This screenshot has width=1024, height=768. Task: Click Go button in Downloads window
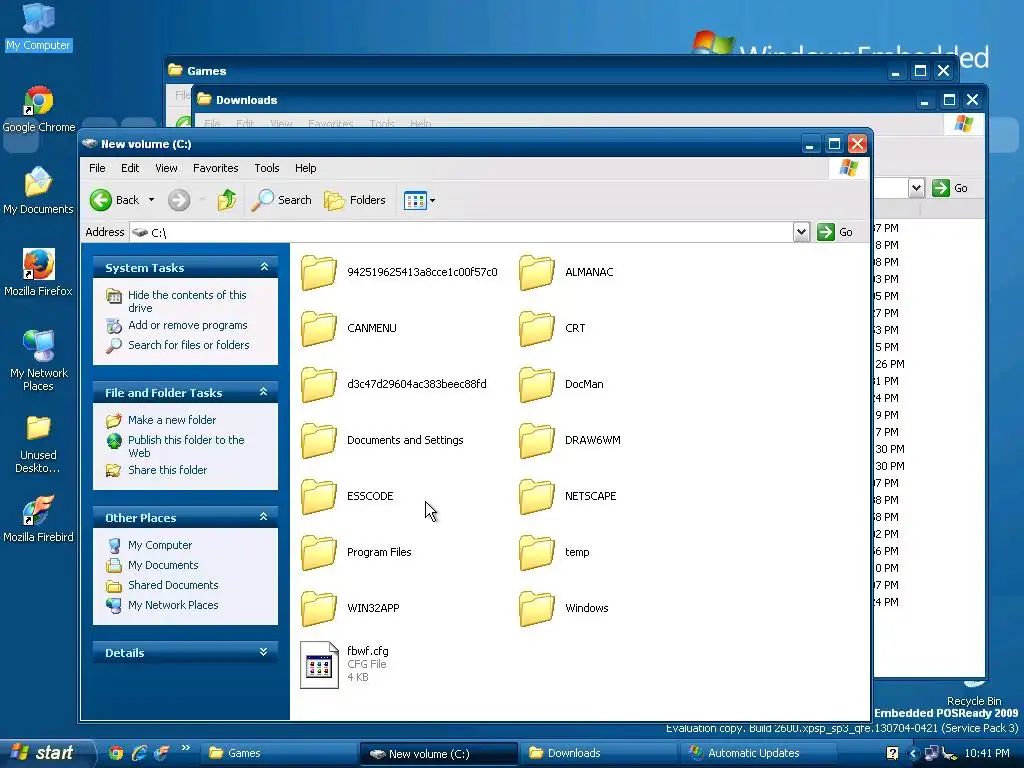click(x=950, y=188)
